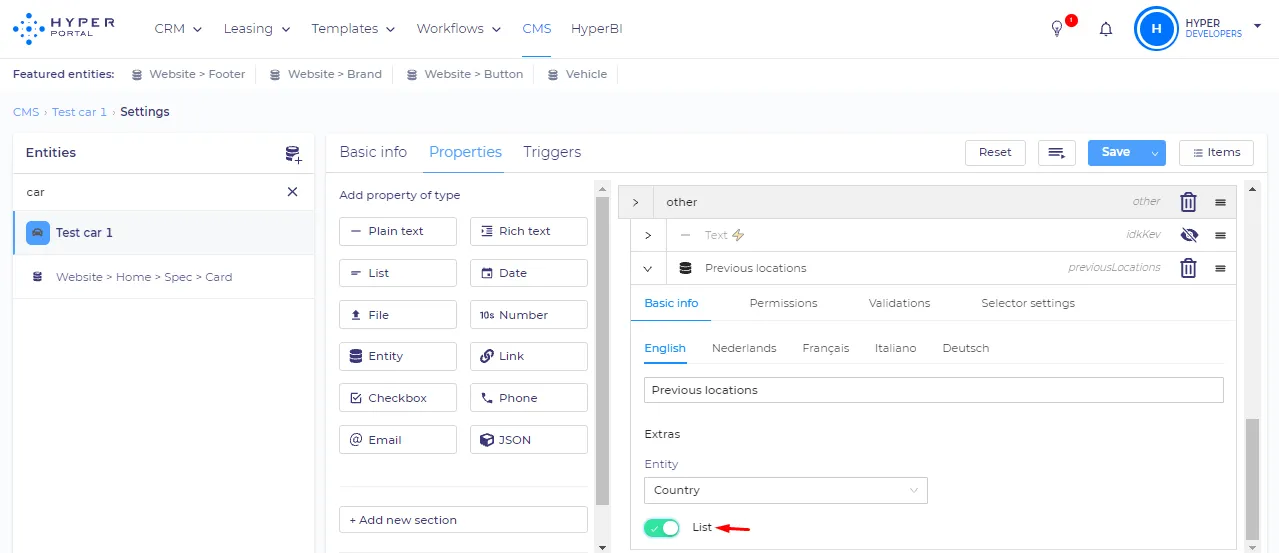Add a JSON property
Viewport: 1279px width, 553px height.
click(x=529, y=440)
